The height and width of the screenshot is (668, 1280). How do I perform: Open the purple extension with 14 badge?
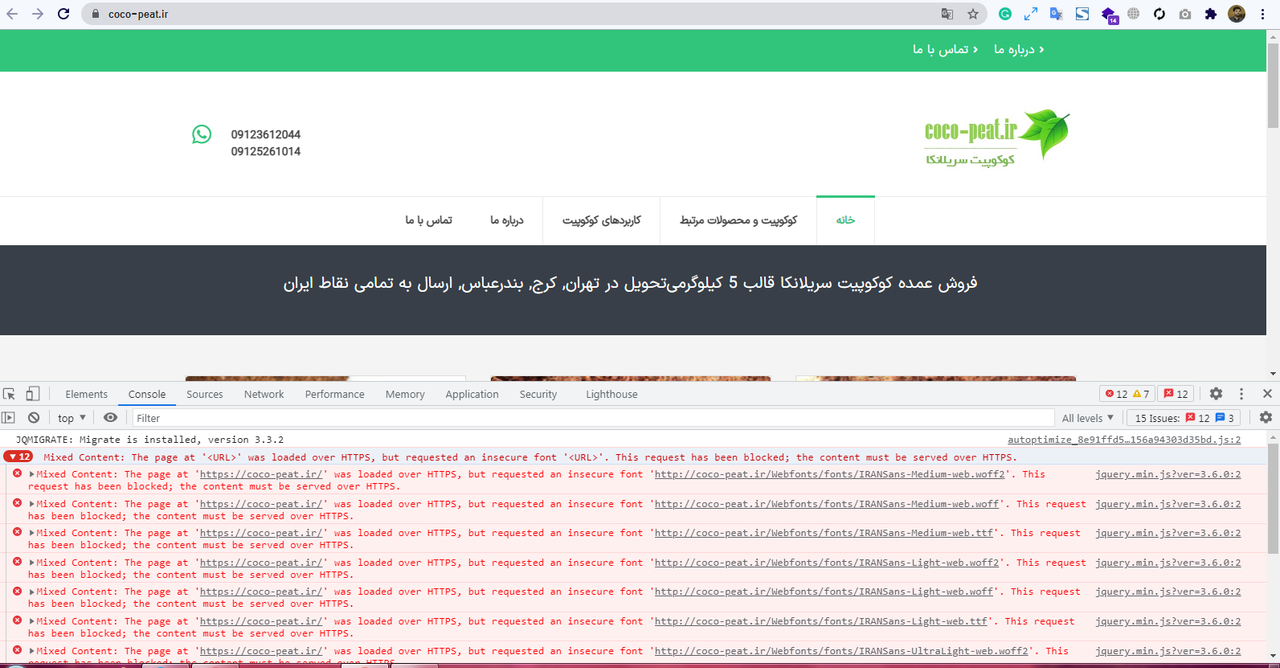[1109, 15]
